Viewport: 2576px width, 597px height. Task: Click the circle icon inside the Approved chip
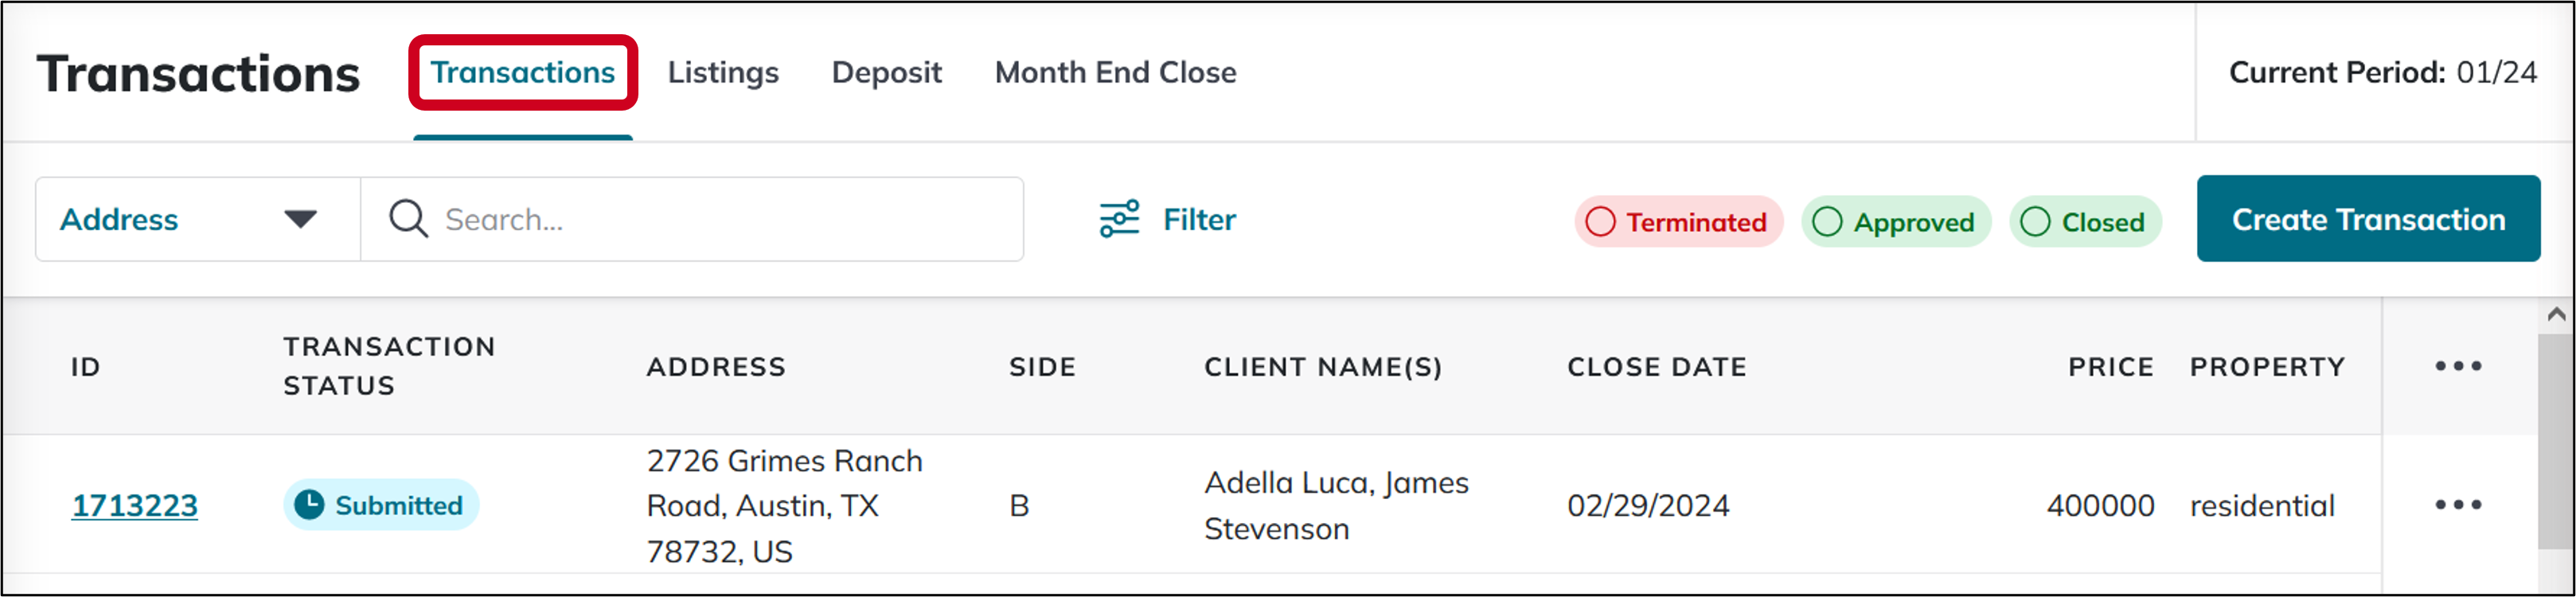click(1827, 221)
